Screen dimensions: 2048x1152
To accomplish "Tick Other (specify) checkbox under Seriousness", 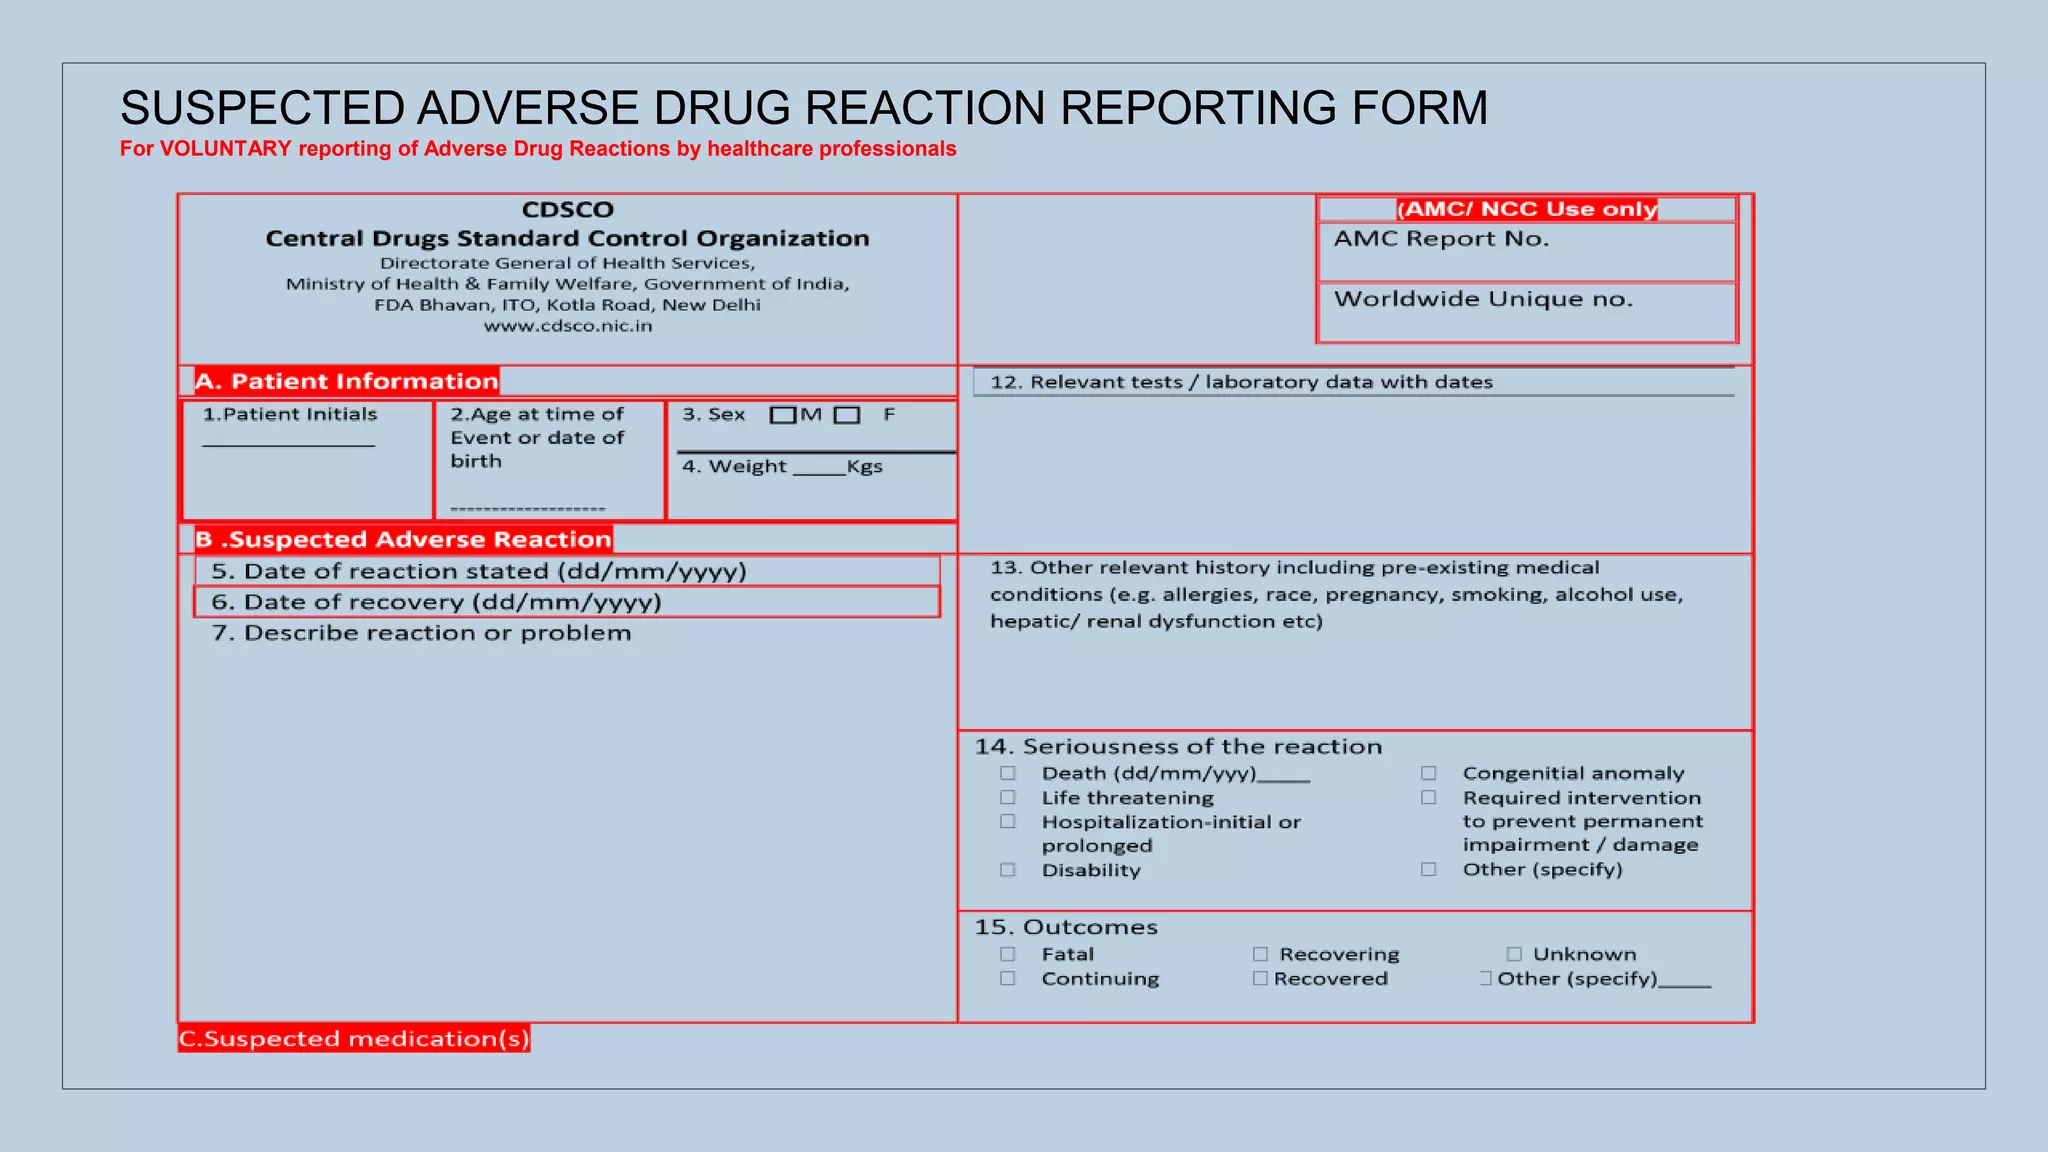I will [x=1429, y=870].
